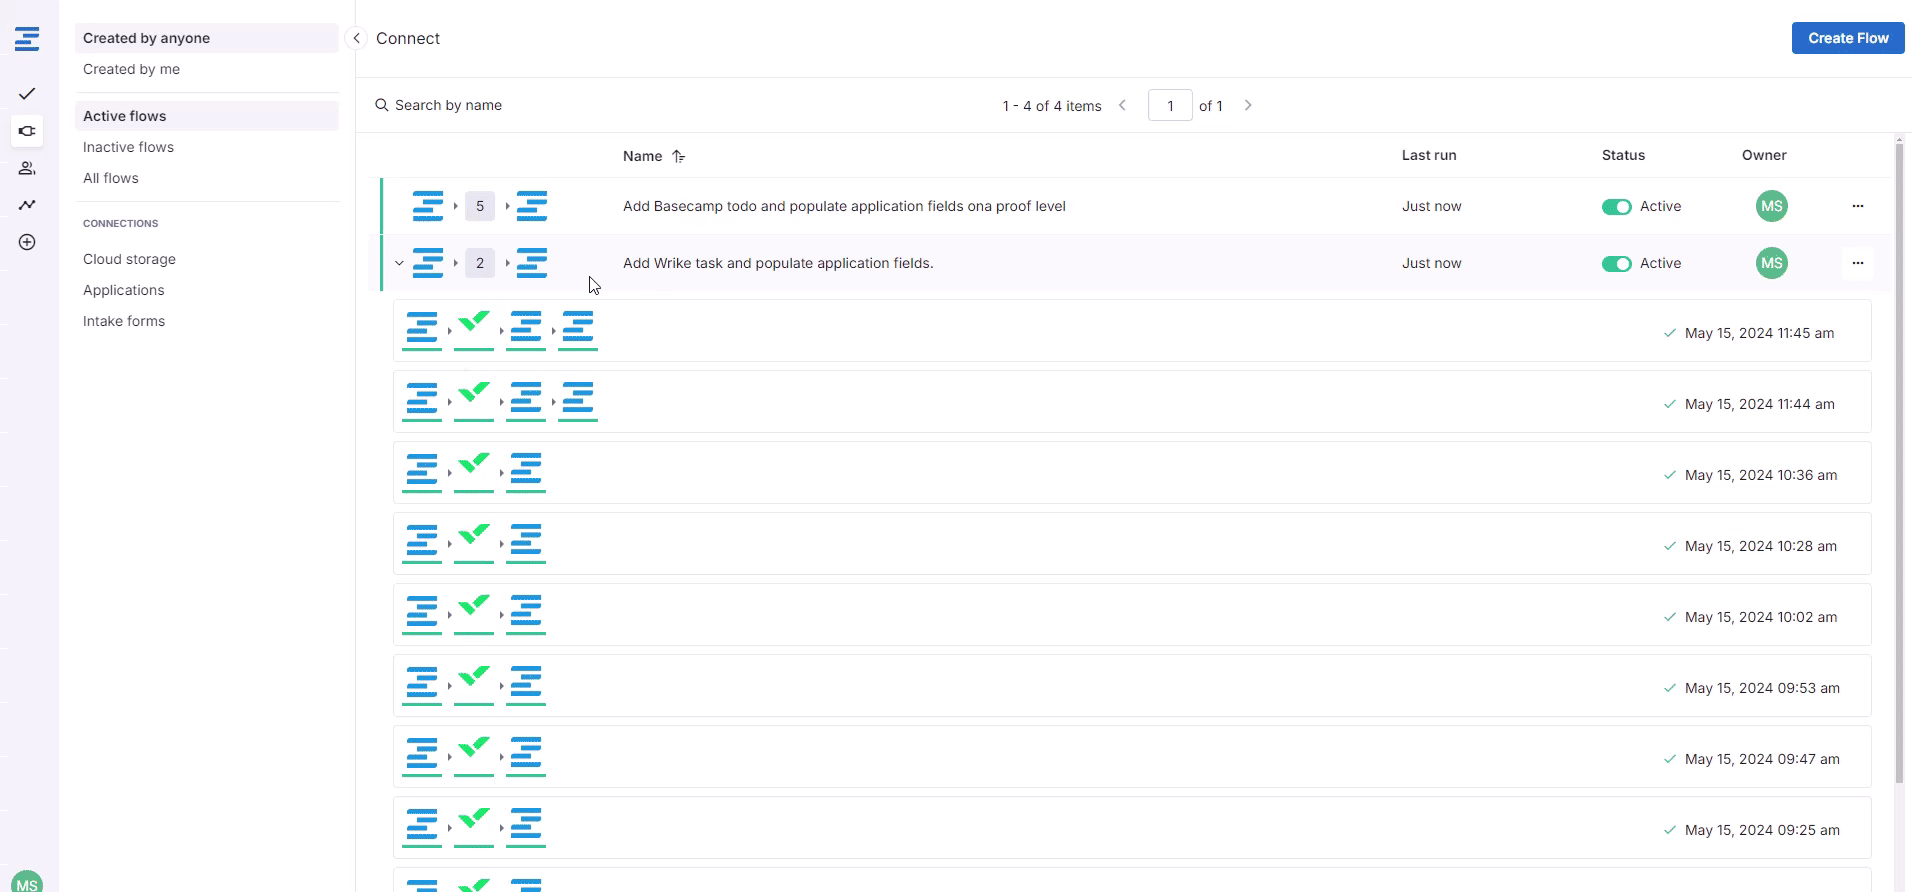This screenshot has height=892, width=1912.
Task: Open Cloud storage connections
Action: click(x=129, y=259)
